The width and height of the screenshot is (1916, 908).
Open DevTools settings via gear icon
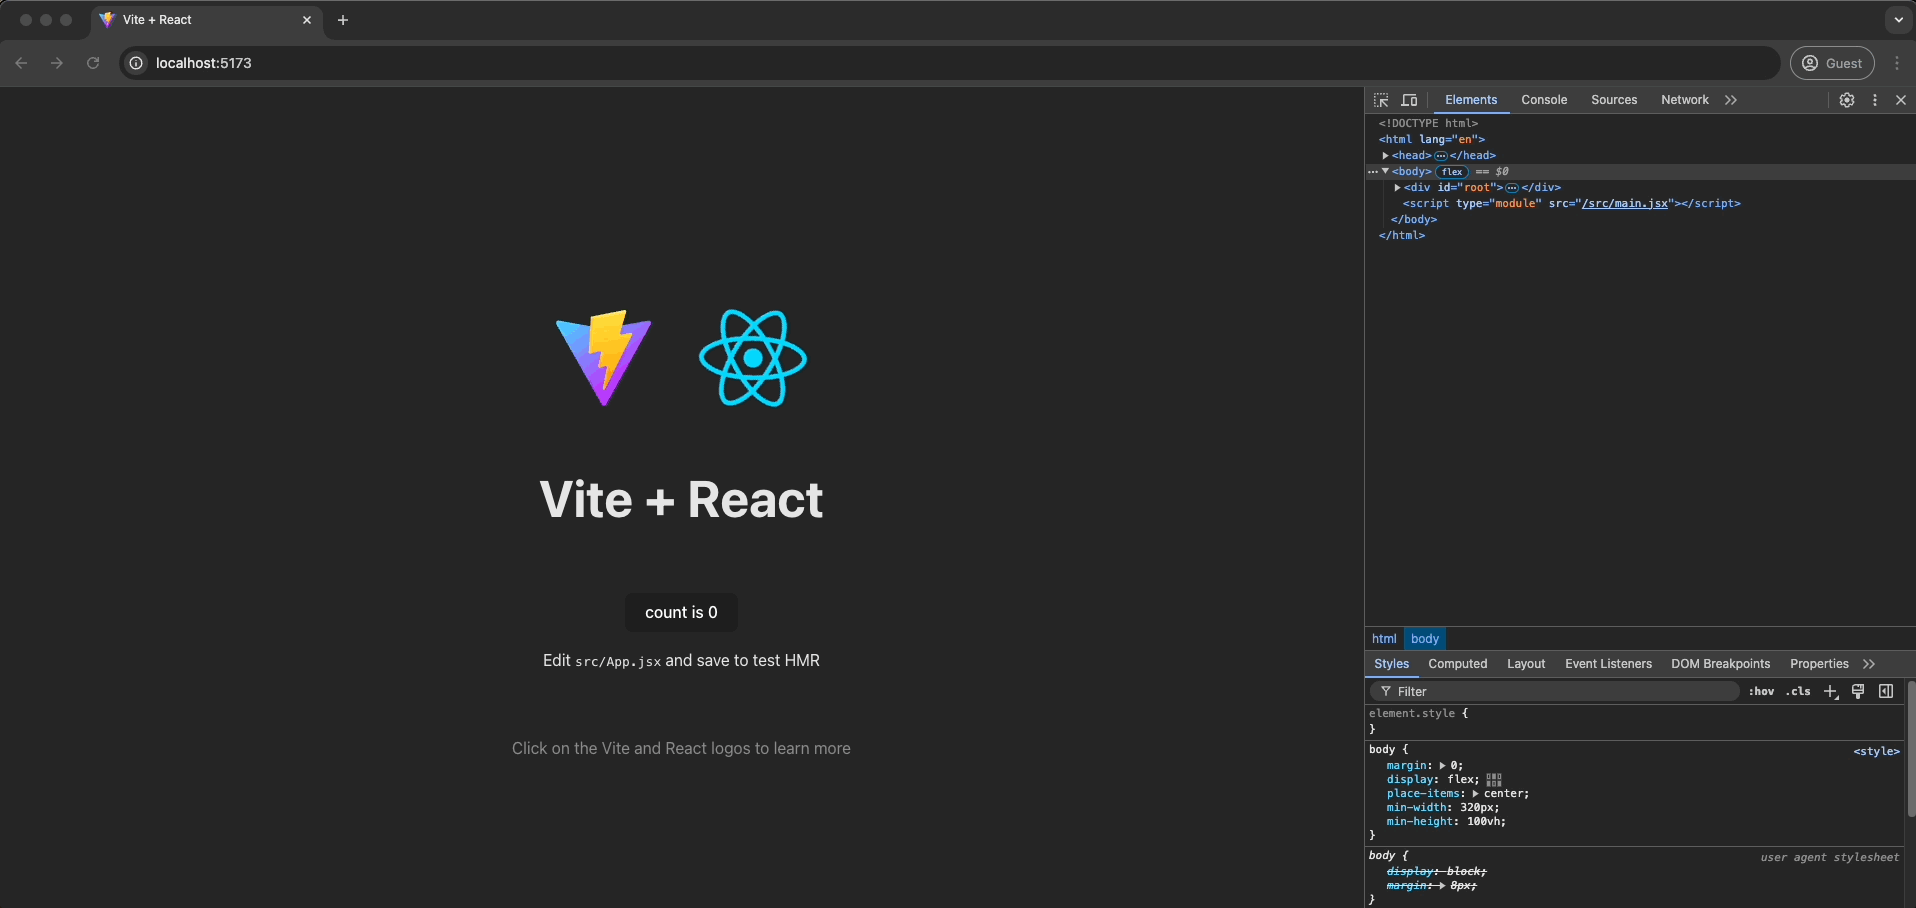tap(1847, 100)
